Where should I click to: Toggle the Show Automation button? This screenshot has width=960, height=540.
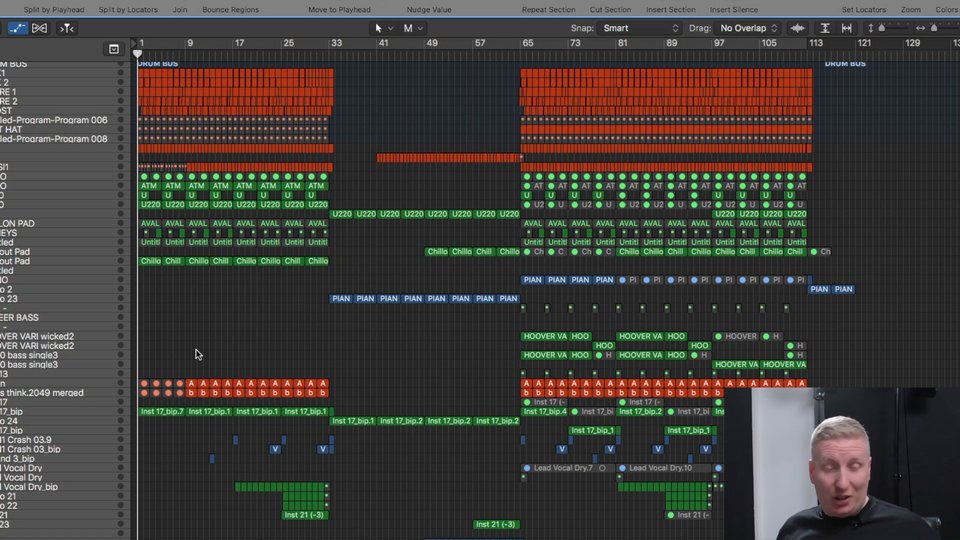coord(17,28)
